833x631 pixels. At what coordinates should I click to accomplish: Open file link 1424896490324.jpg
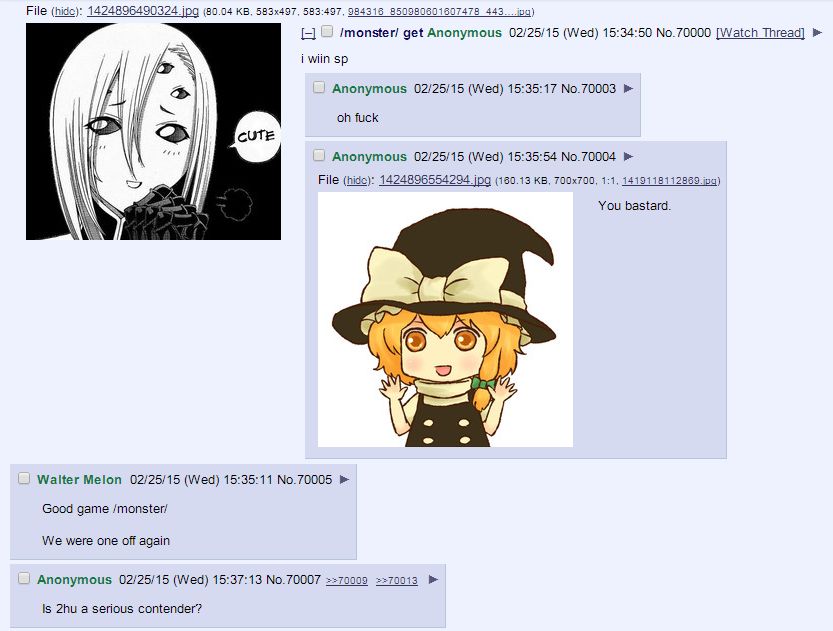pos(143,11)
